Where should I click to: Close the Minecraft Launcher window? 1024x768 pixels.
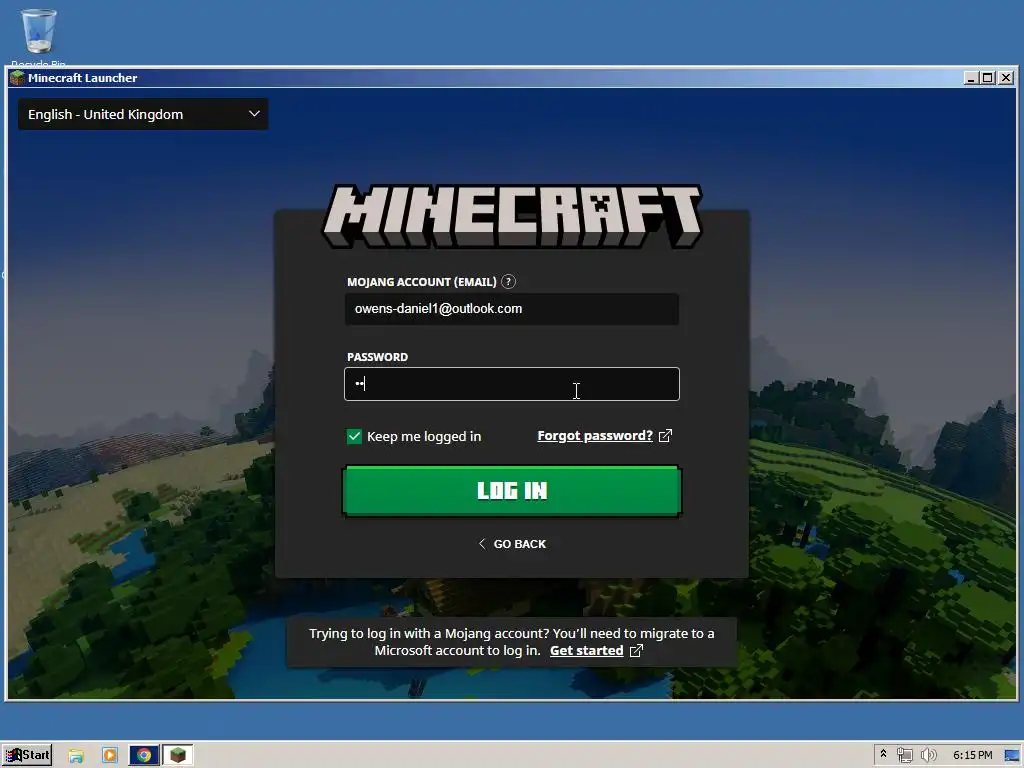click(x=1006, y=78)
